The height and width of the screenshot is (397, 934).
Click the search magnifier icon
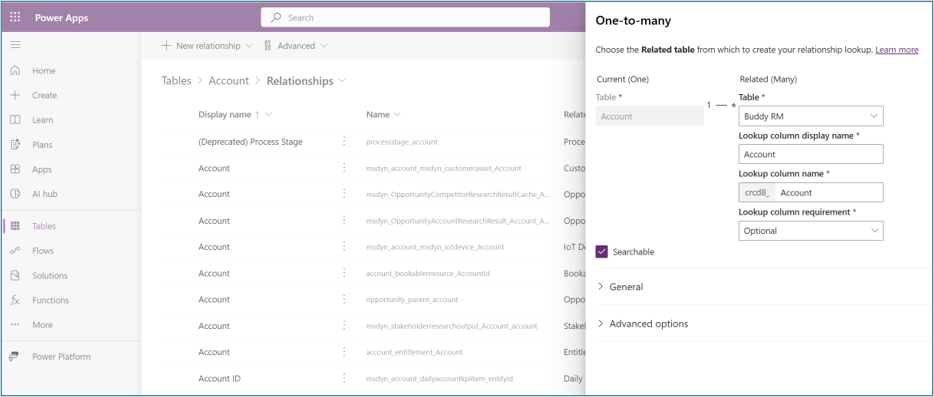(276, 18)
